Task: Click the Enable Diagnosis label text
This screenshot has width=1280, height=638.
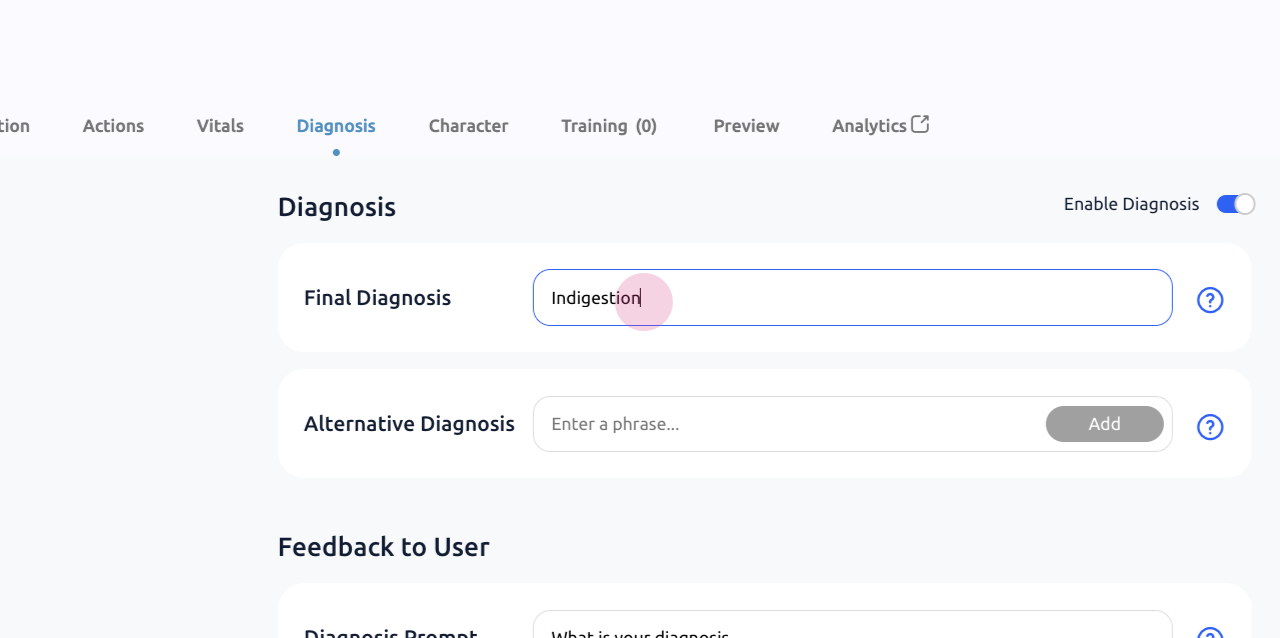Action: click(x=1131, y=204)
